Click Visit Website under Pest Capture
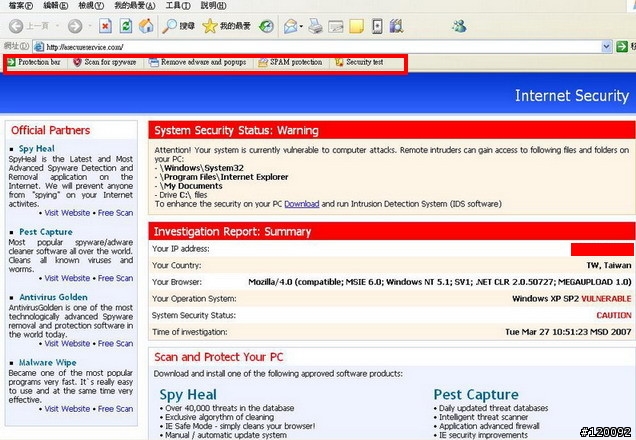 [67, 278]
